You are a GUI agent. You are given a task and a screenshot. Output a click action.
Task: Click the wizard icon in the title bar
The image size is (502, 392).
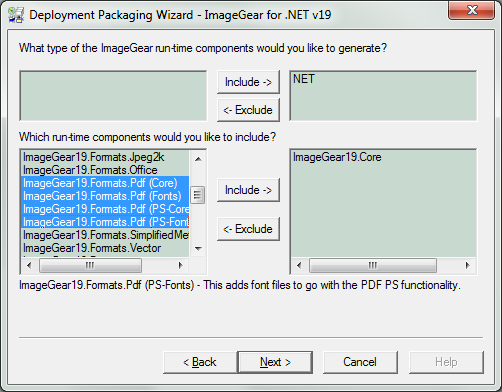point(16,15)
